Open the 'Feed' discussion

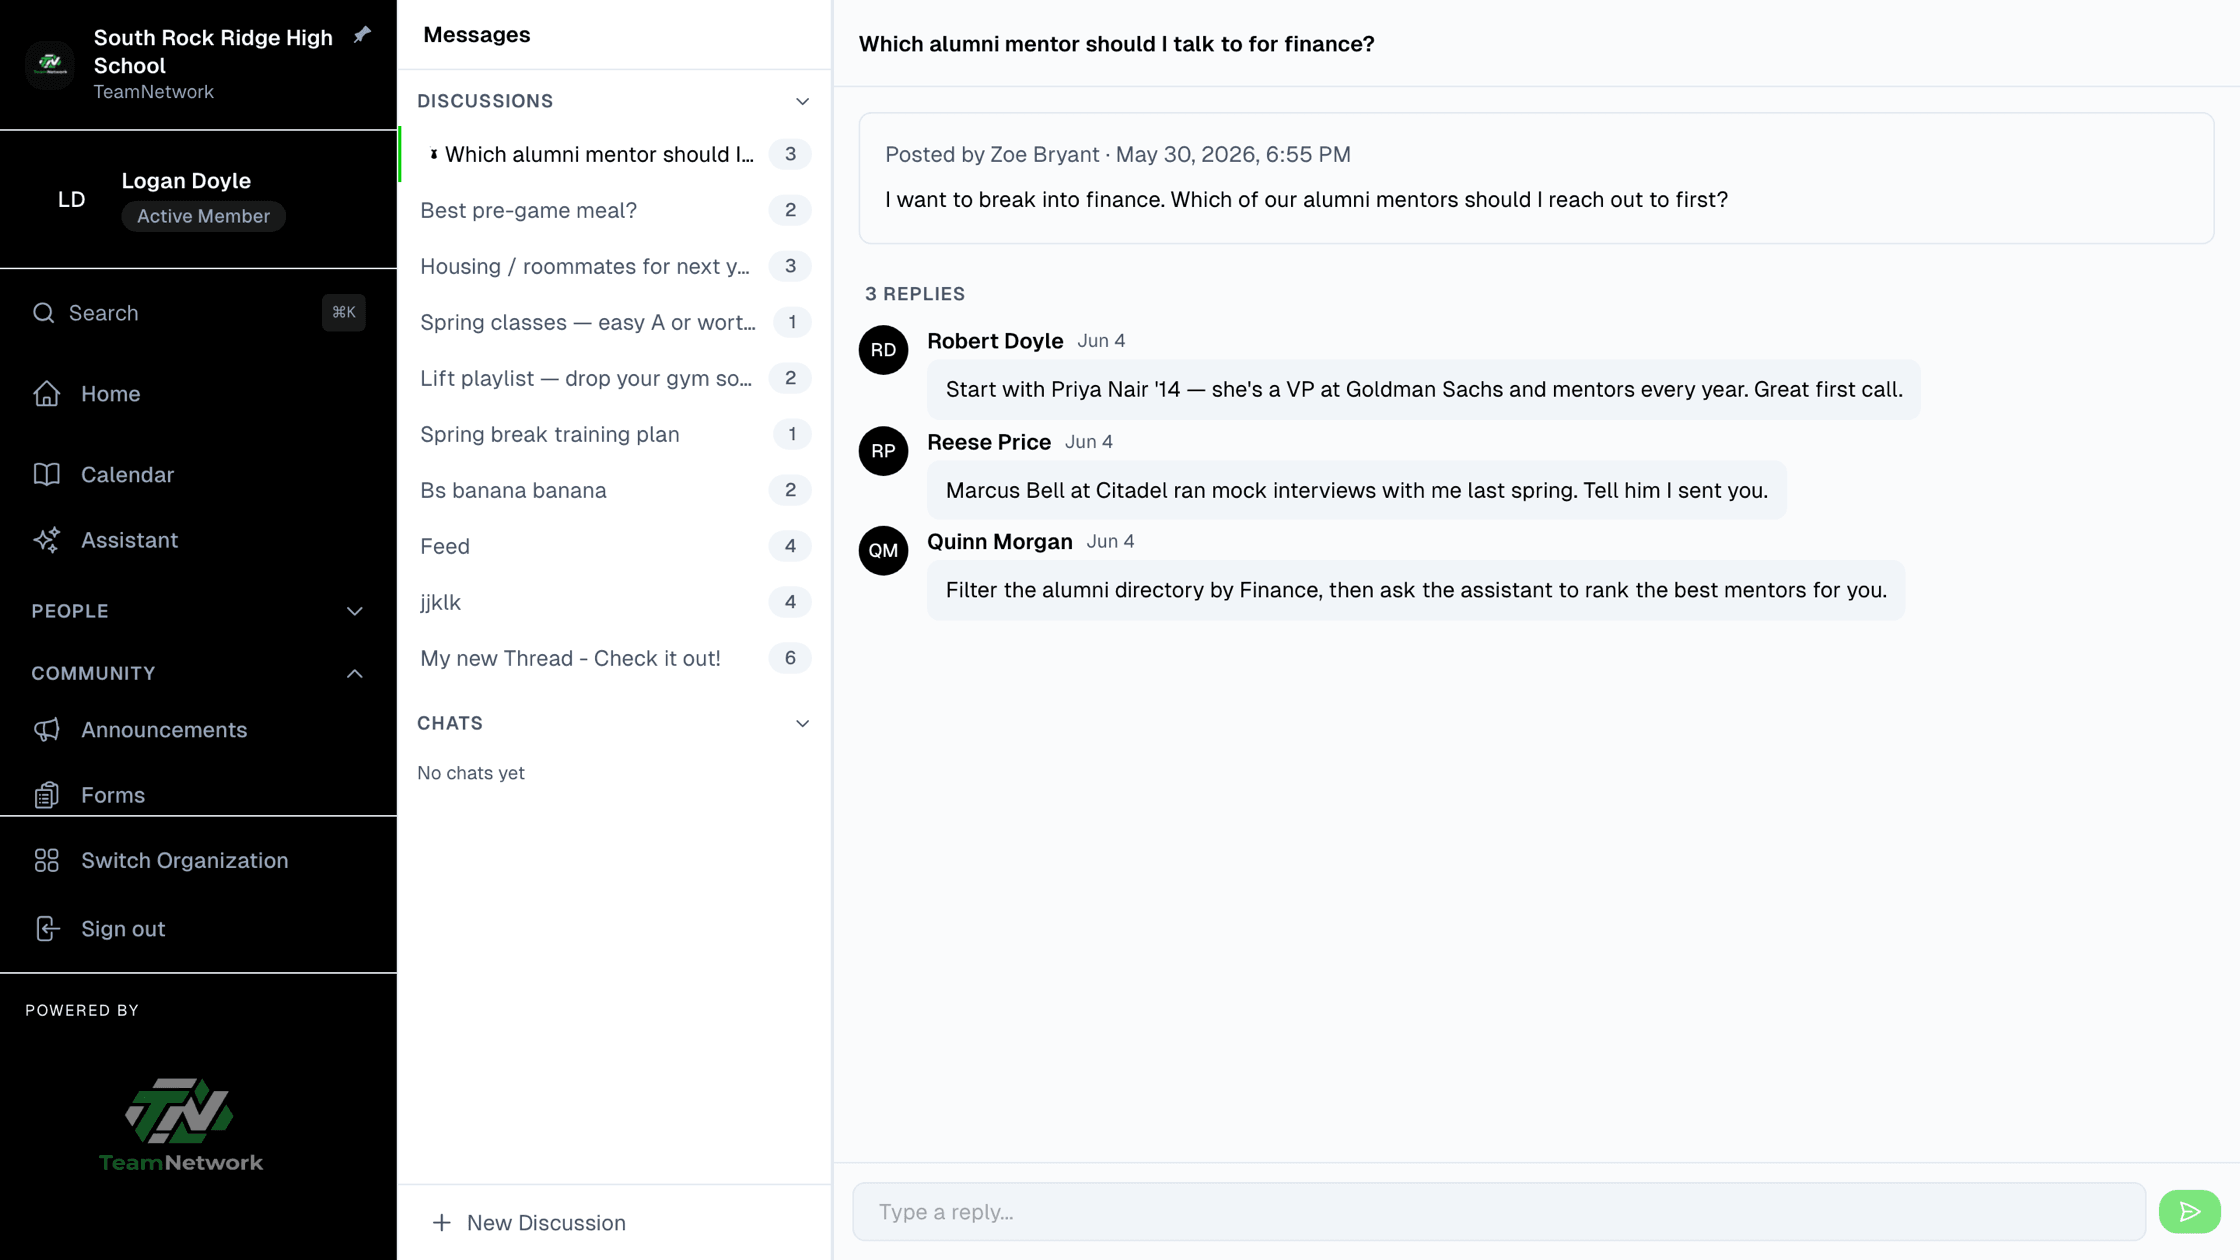(615, 546)
